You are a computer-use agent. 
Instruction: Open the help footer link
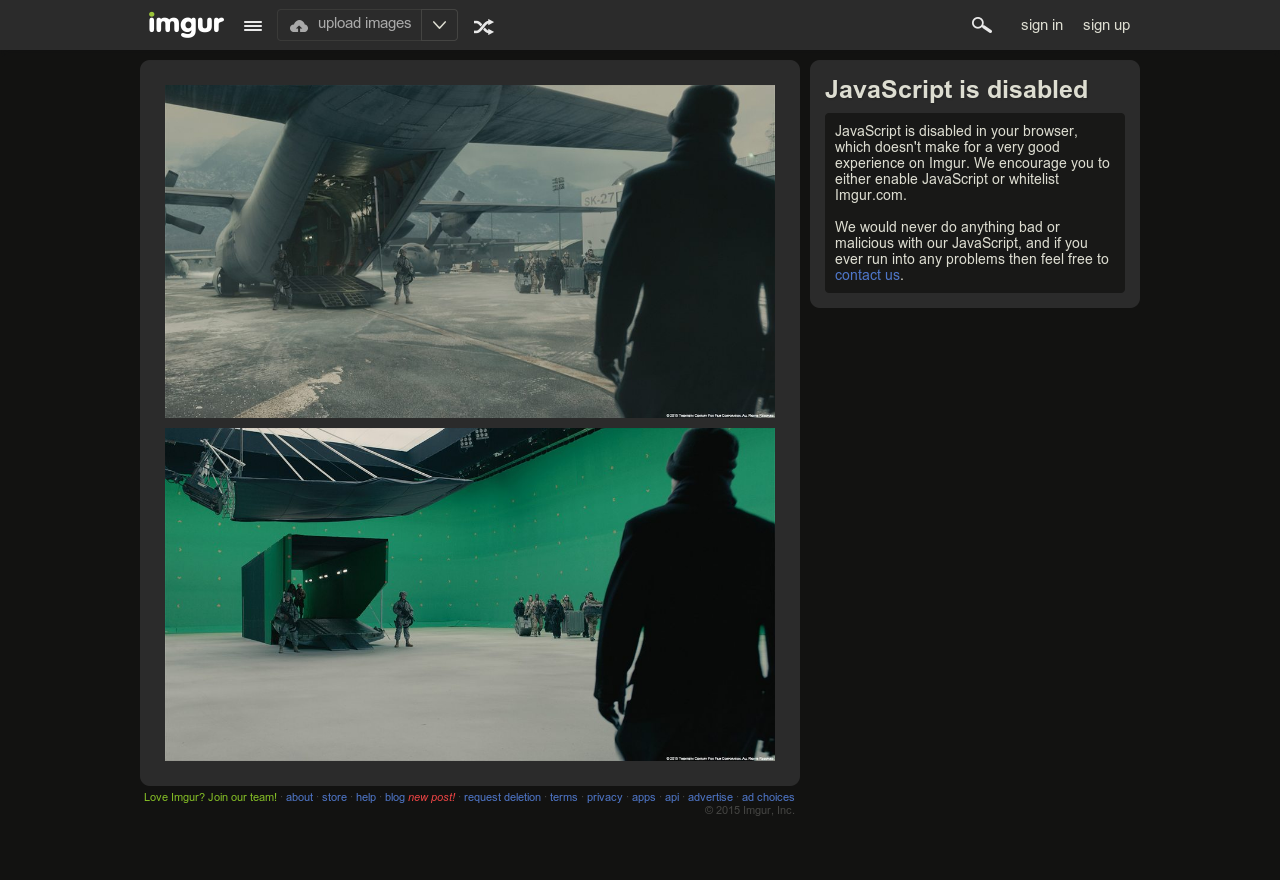[366, 797]
